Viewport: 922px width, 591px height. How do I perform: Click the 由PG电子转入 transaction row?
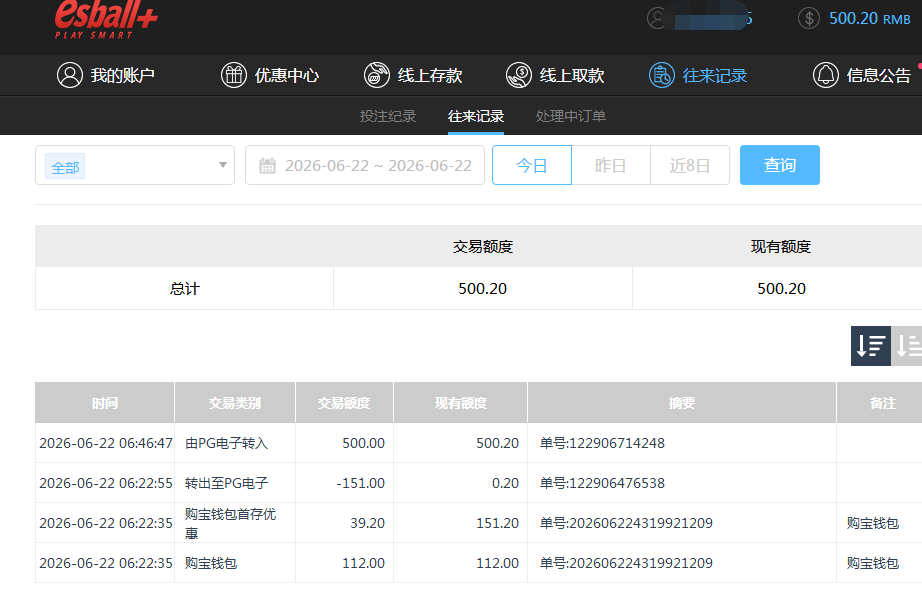coord(479,443)
